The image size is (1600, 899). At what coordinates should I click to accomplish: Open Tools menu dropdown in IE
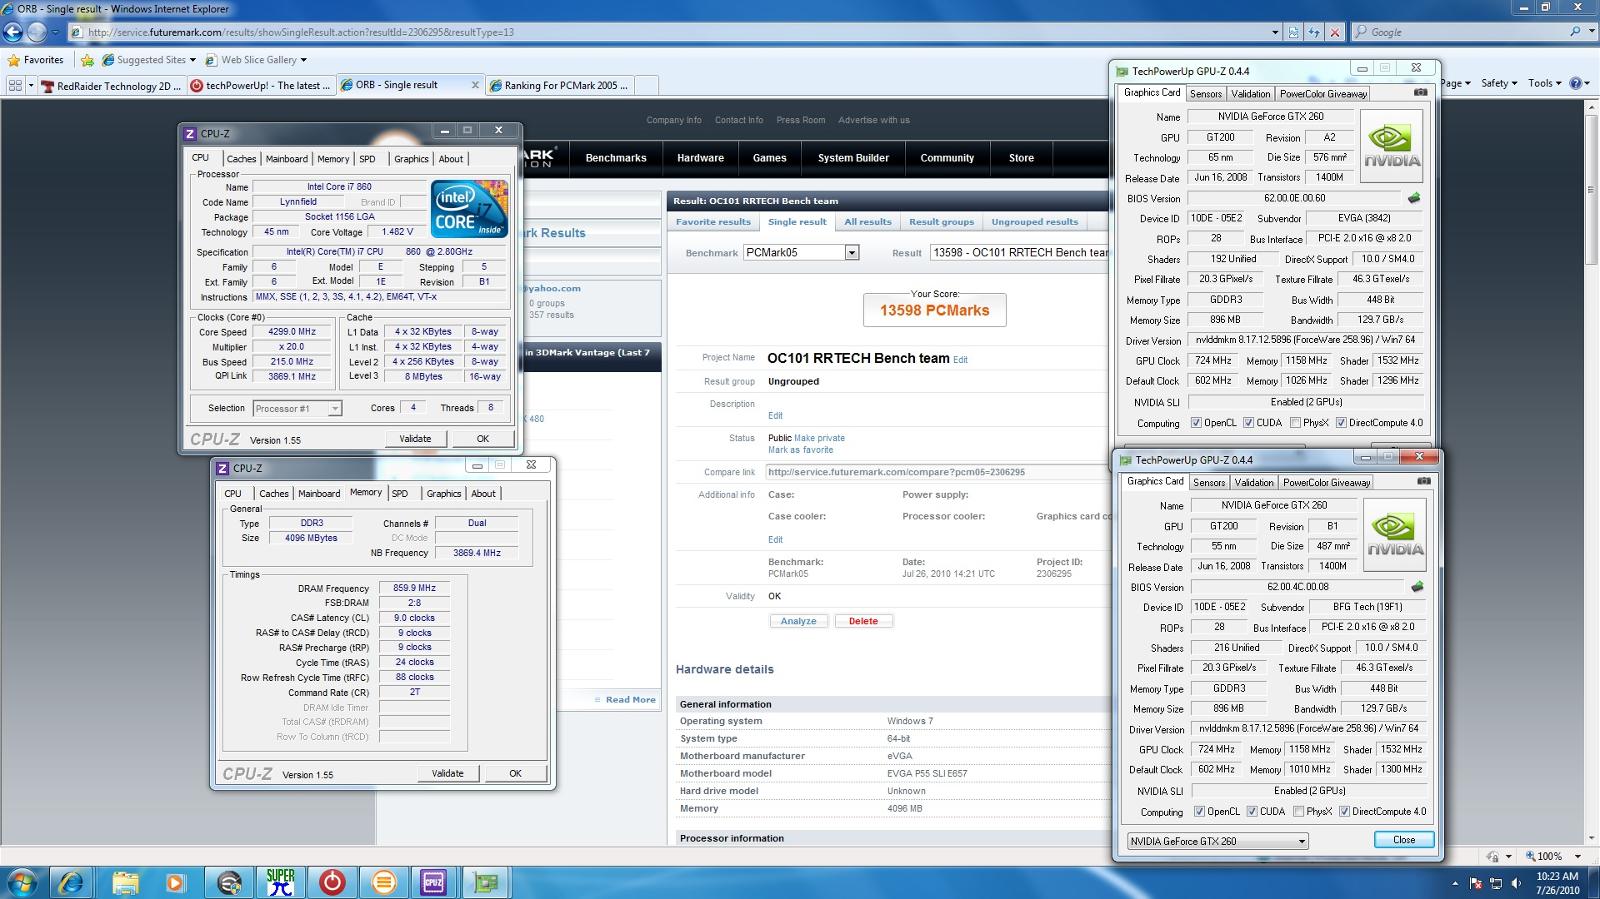click(1545, 83)
